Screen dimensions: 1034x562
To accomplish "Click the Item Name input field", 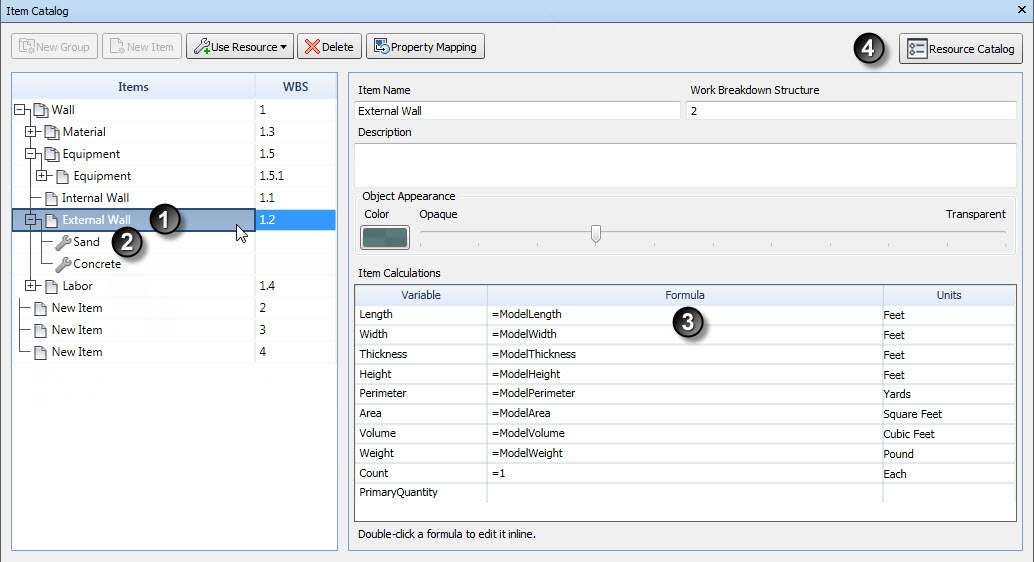I will (517, 111).
